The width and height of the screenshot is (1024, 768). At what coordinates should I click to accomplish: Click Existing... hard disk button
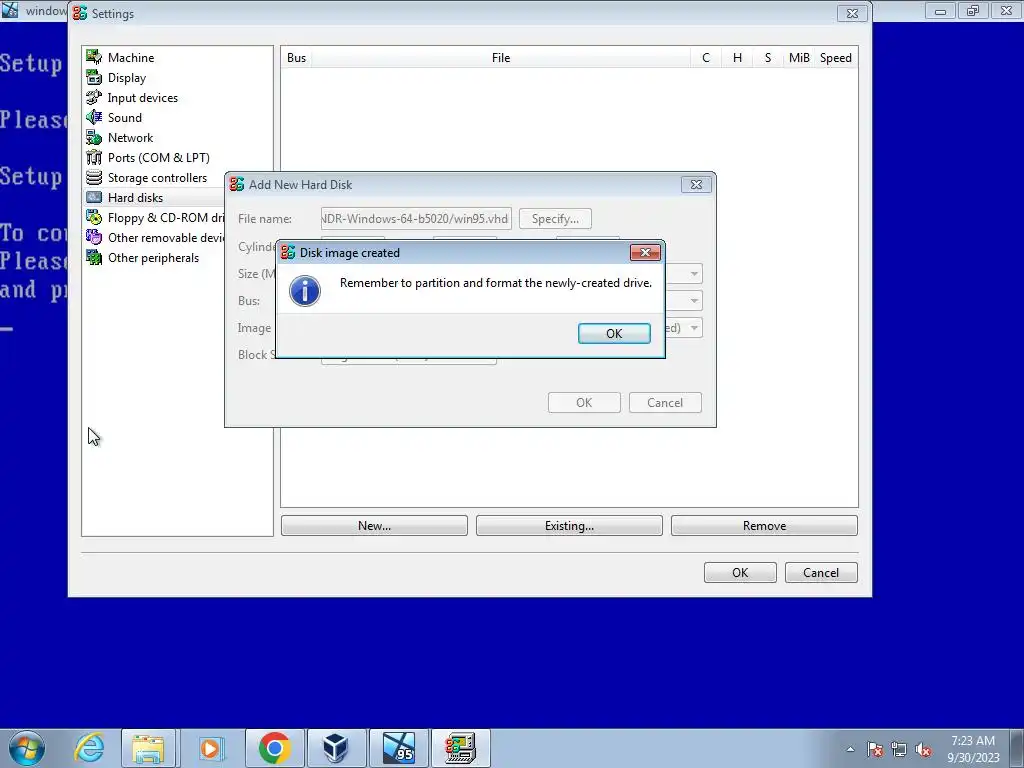tap(569, 526)
